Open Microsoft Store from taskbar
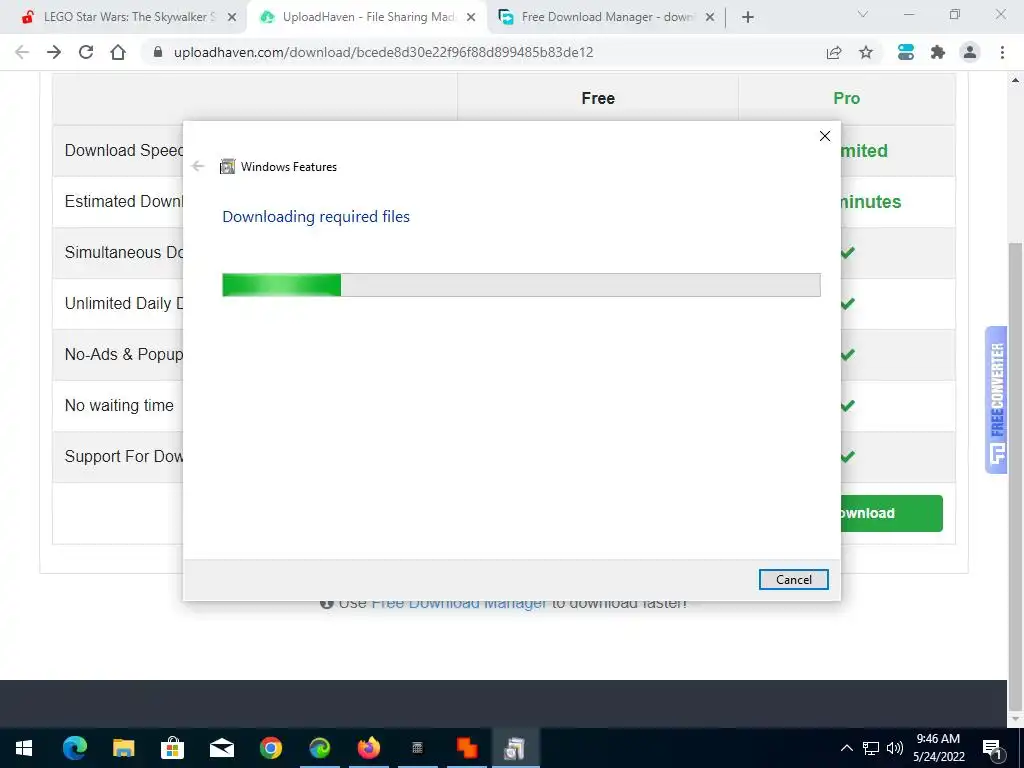 (172, 748)
